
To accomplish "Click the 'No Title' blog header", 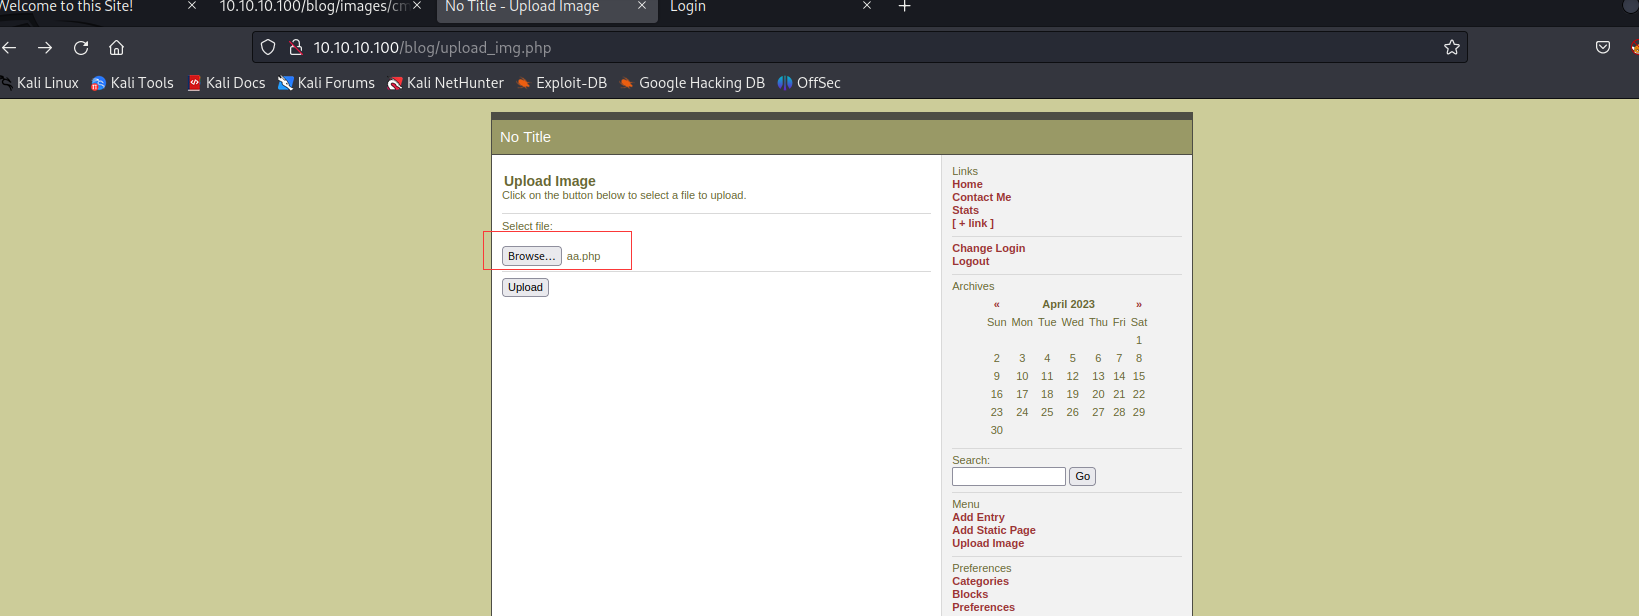I will pyautogui.click(x=525, y=137).
